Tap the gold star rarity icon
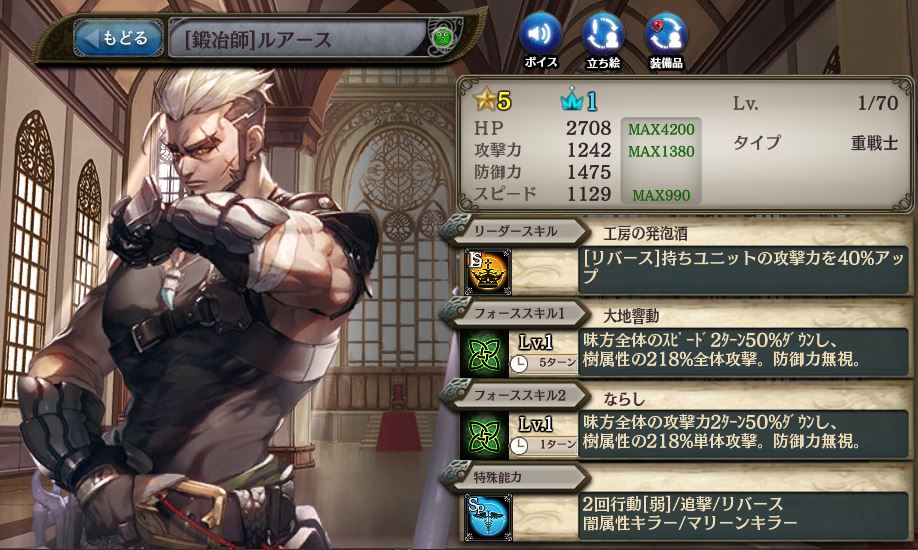This screenshot has height=550, width=918. [485, 100]
